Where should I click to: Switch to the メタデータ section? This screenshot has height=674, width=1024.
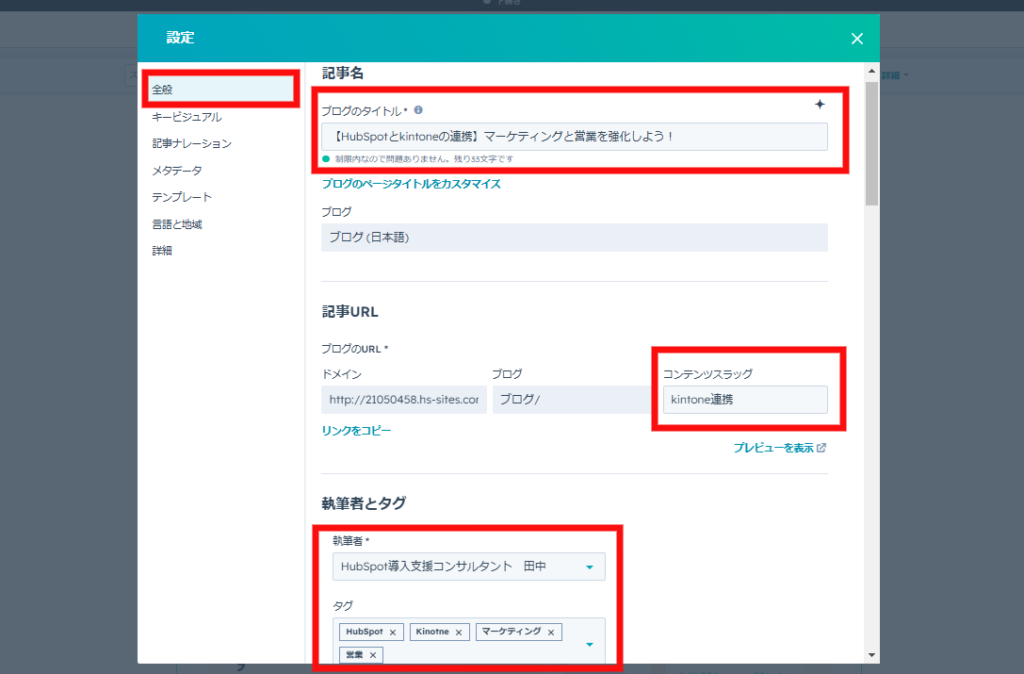pyautogui.click(x=177, y=170)
